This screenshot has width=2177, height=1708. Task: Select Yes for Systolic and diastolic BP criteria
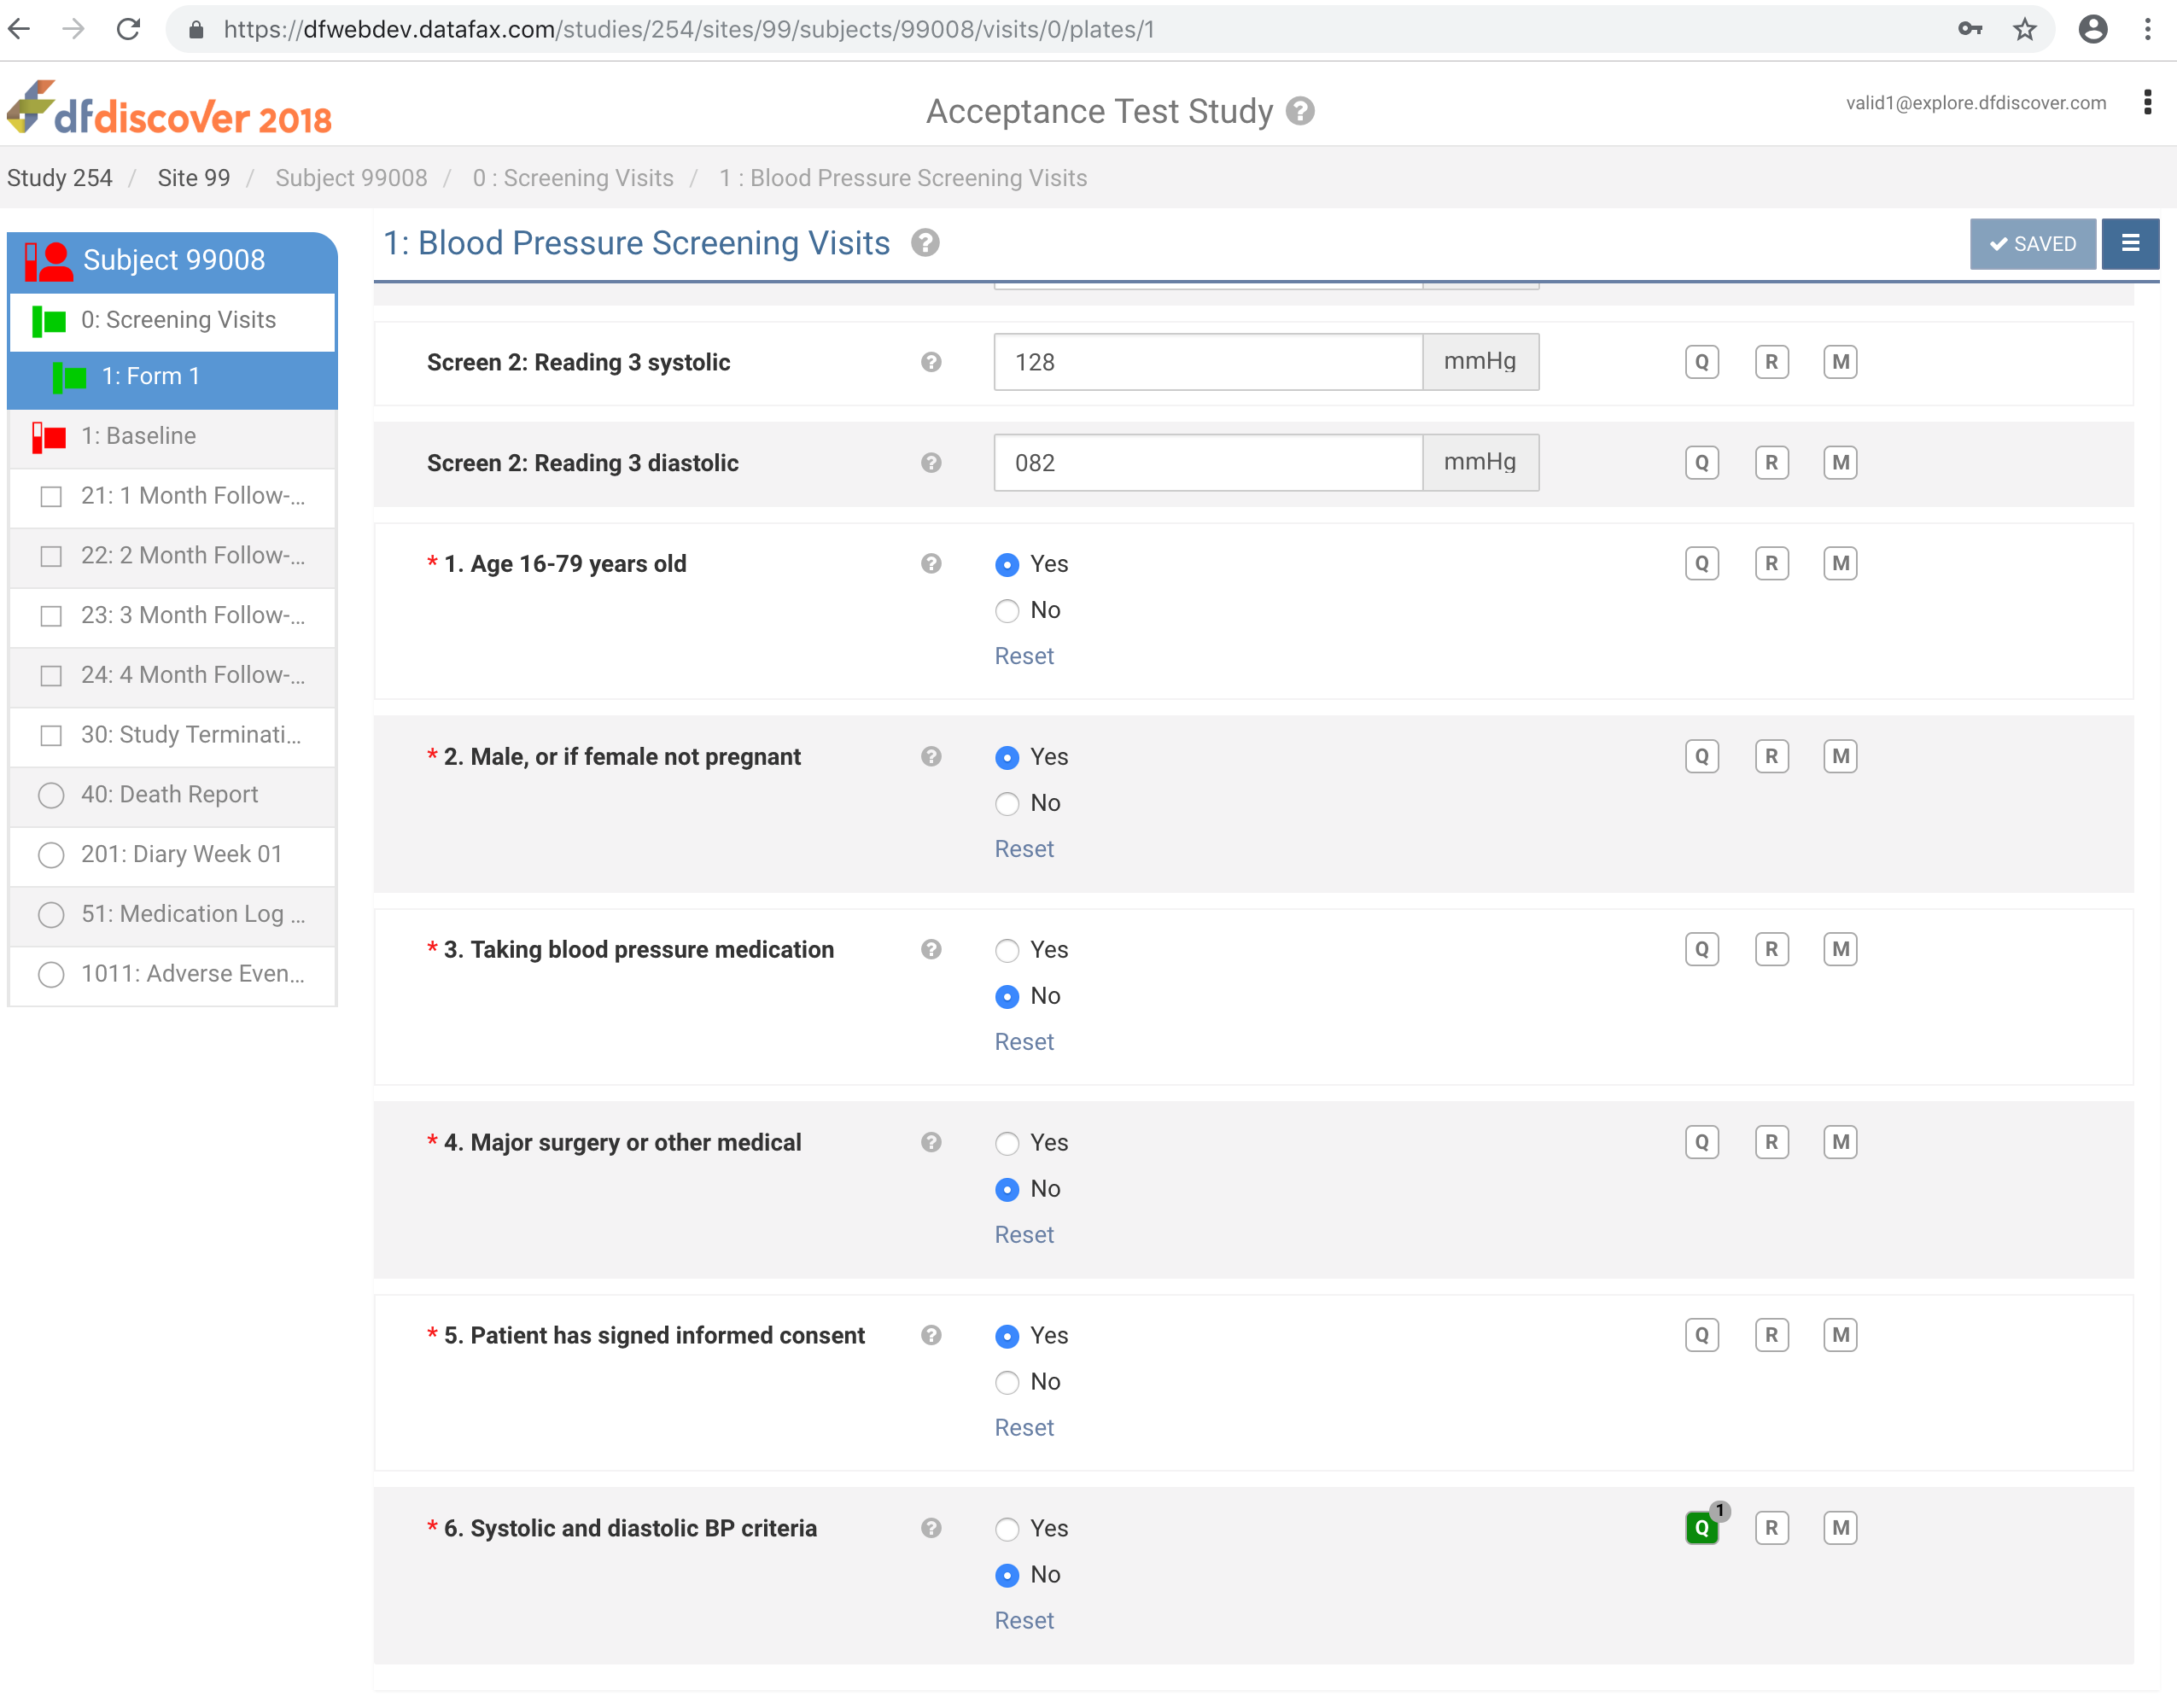[x=1007, y=1528]
